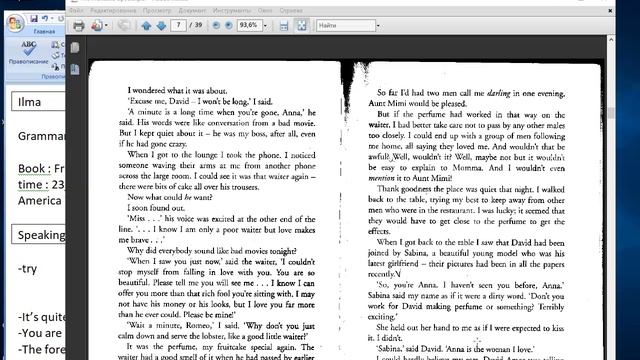Click the zoom in round button

coord(229,25)
